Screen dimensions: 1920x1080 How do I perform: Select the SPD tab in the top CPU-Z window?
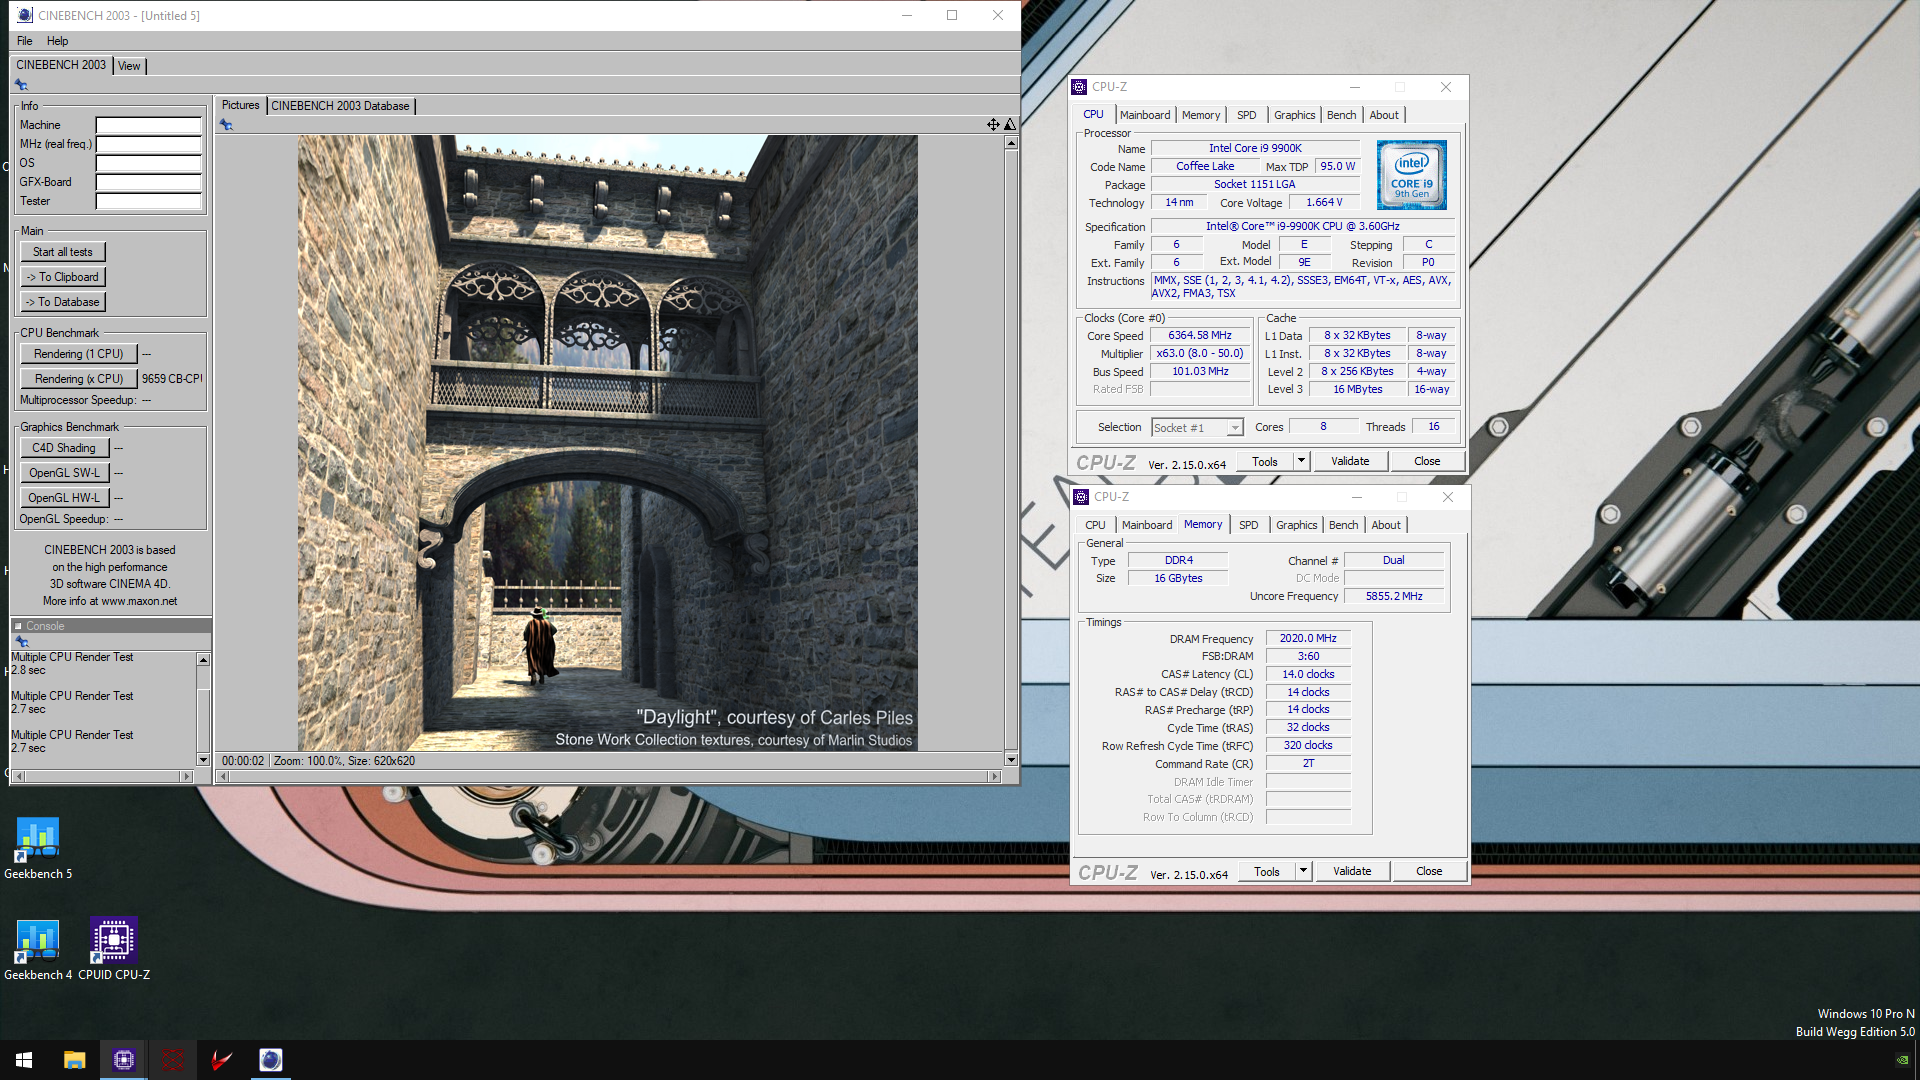coord(1247,115)
